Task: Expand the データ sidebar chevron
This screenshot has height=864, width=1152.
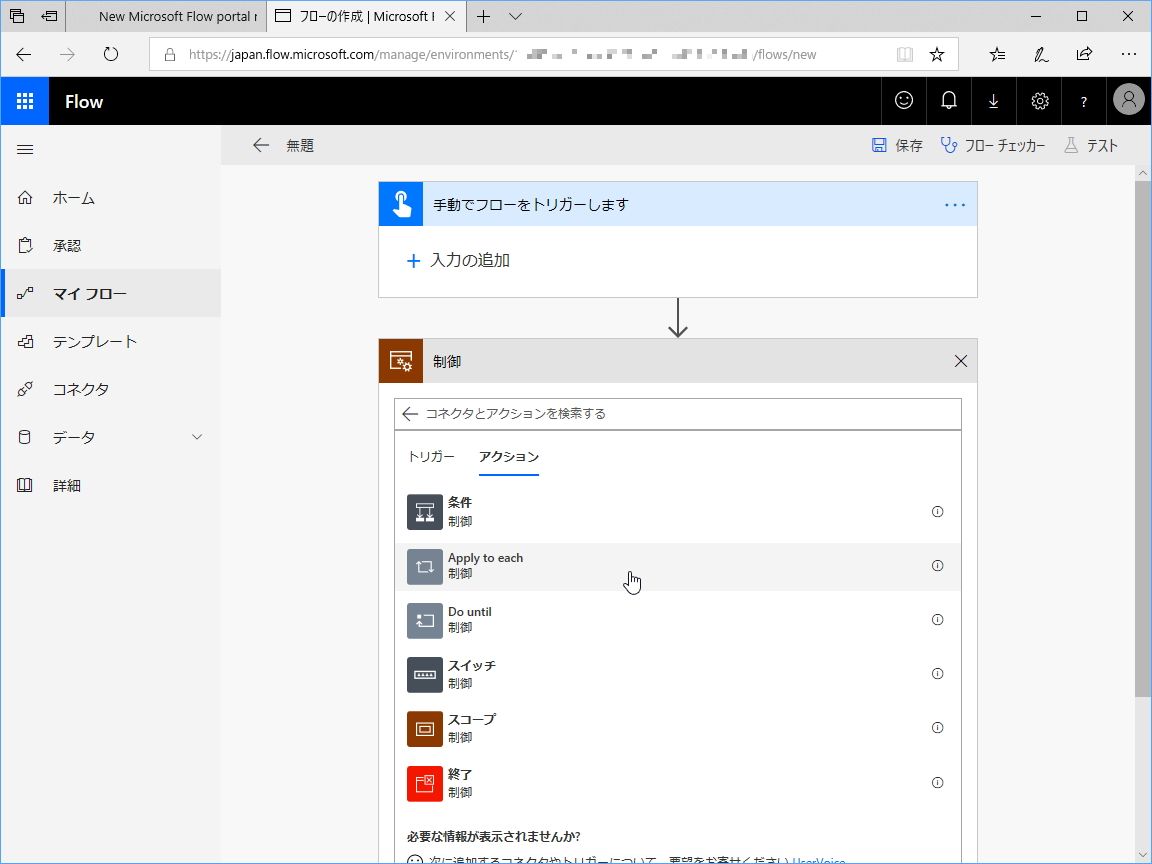Action: click(x=197, y=437)
